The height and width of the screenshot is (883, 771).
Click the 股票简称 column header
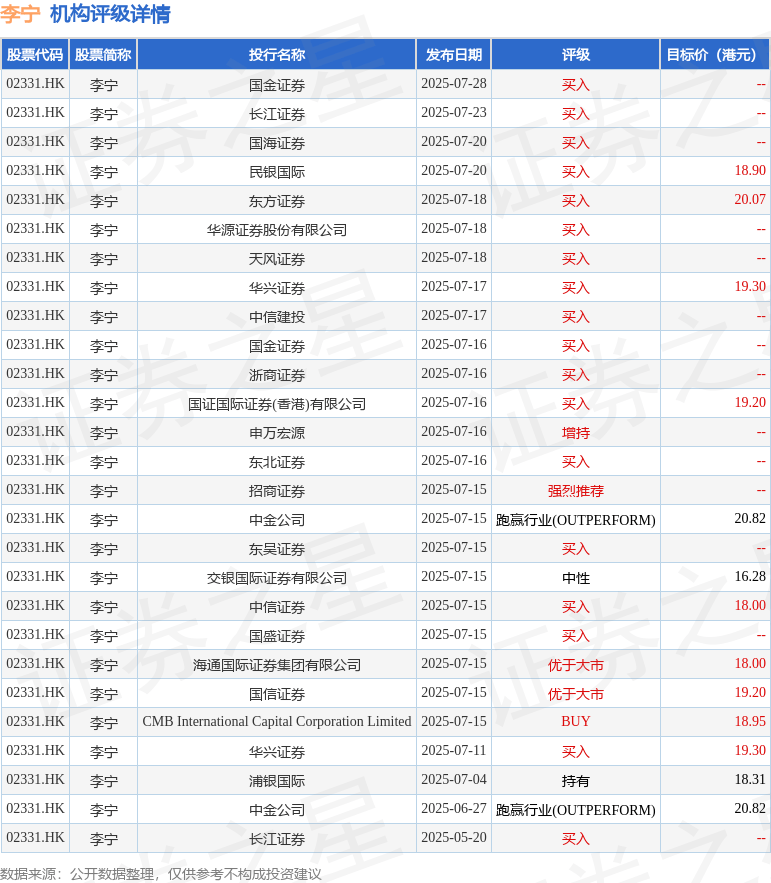[x=103, y=55]
